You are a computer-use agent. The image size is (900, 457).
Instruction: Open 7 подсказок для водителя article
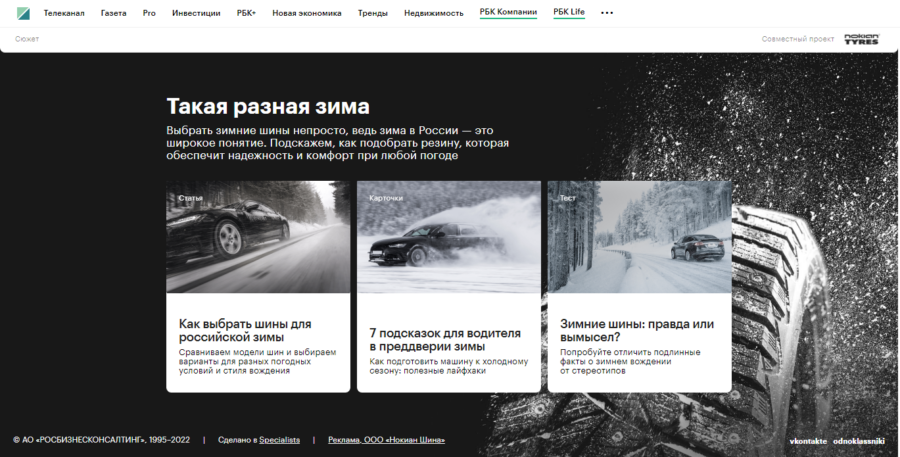click(445, 340)
